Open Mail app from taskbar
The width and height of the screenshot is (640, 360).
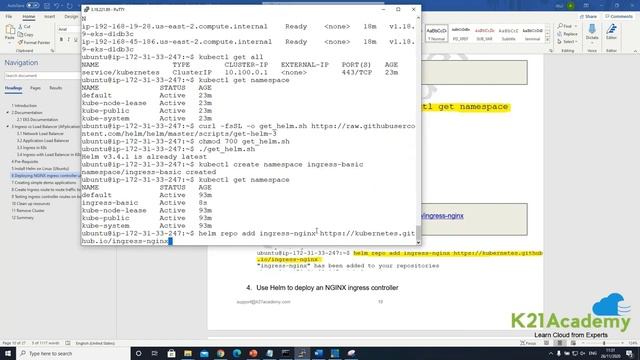pyautogui.click(x=204, y=353)
